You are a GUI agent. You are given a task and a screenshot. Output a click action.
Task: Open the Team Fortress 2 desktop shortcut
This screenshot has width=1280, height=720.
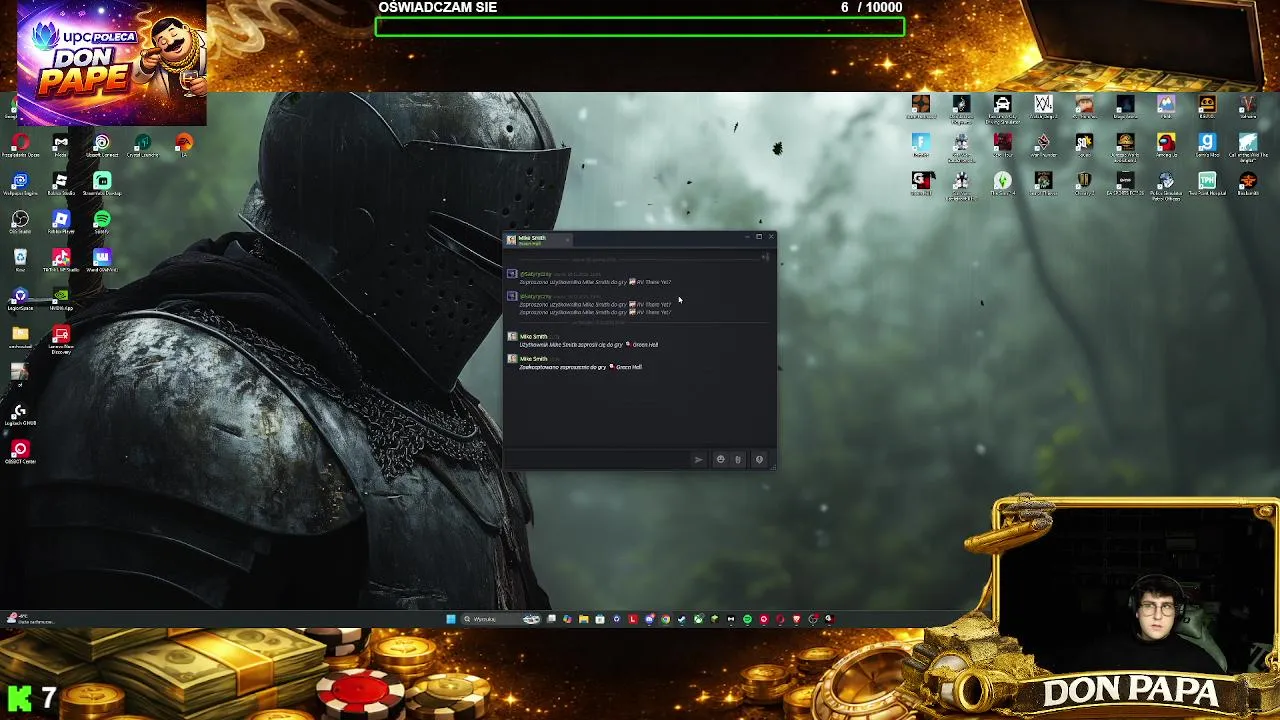tap(921, 107)
